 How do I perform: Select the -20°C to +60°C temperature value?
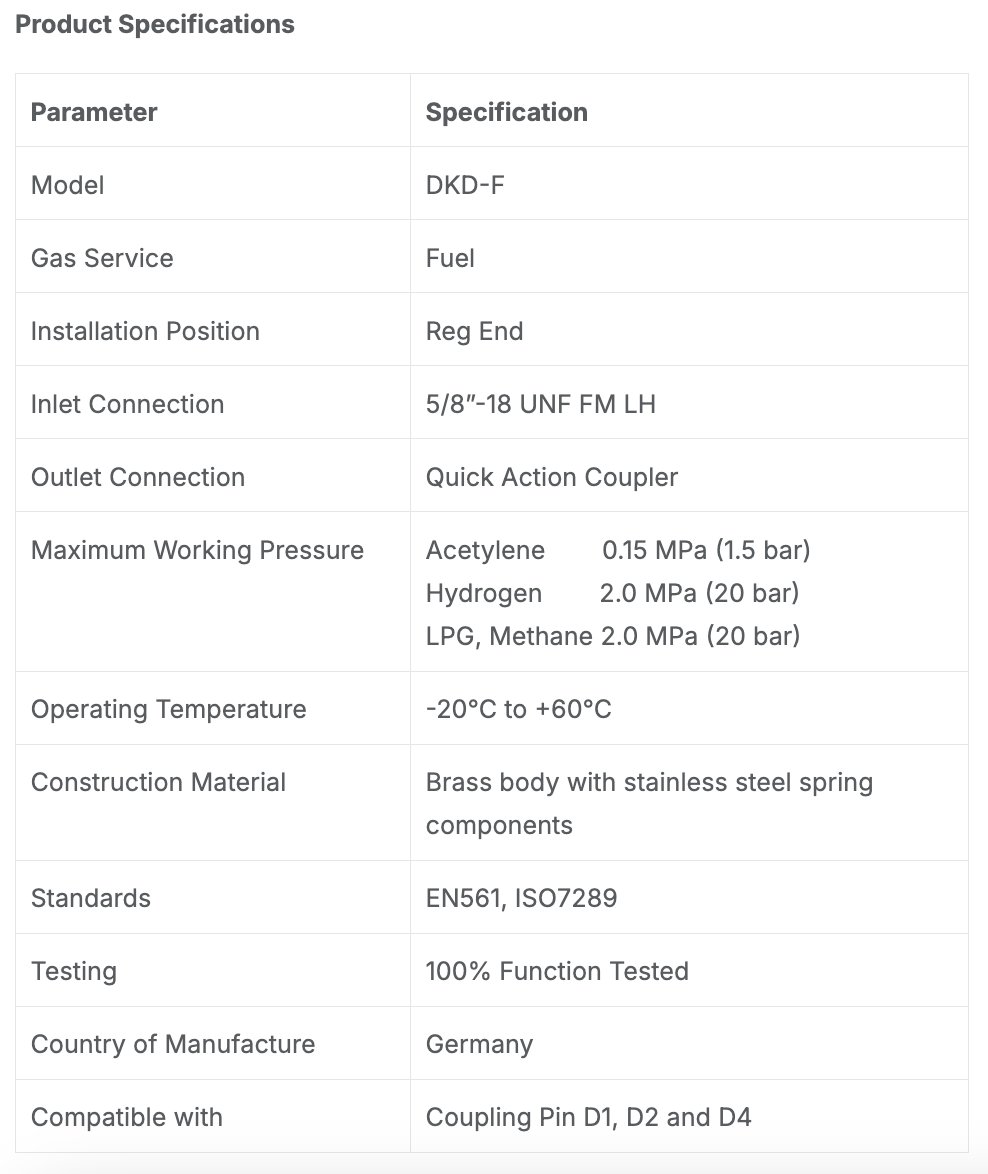(519, 708)
